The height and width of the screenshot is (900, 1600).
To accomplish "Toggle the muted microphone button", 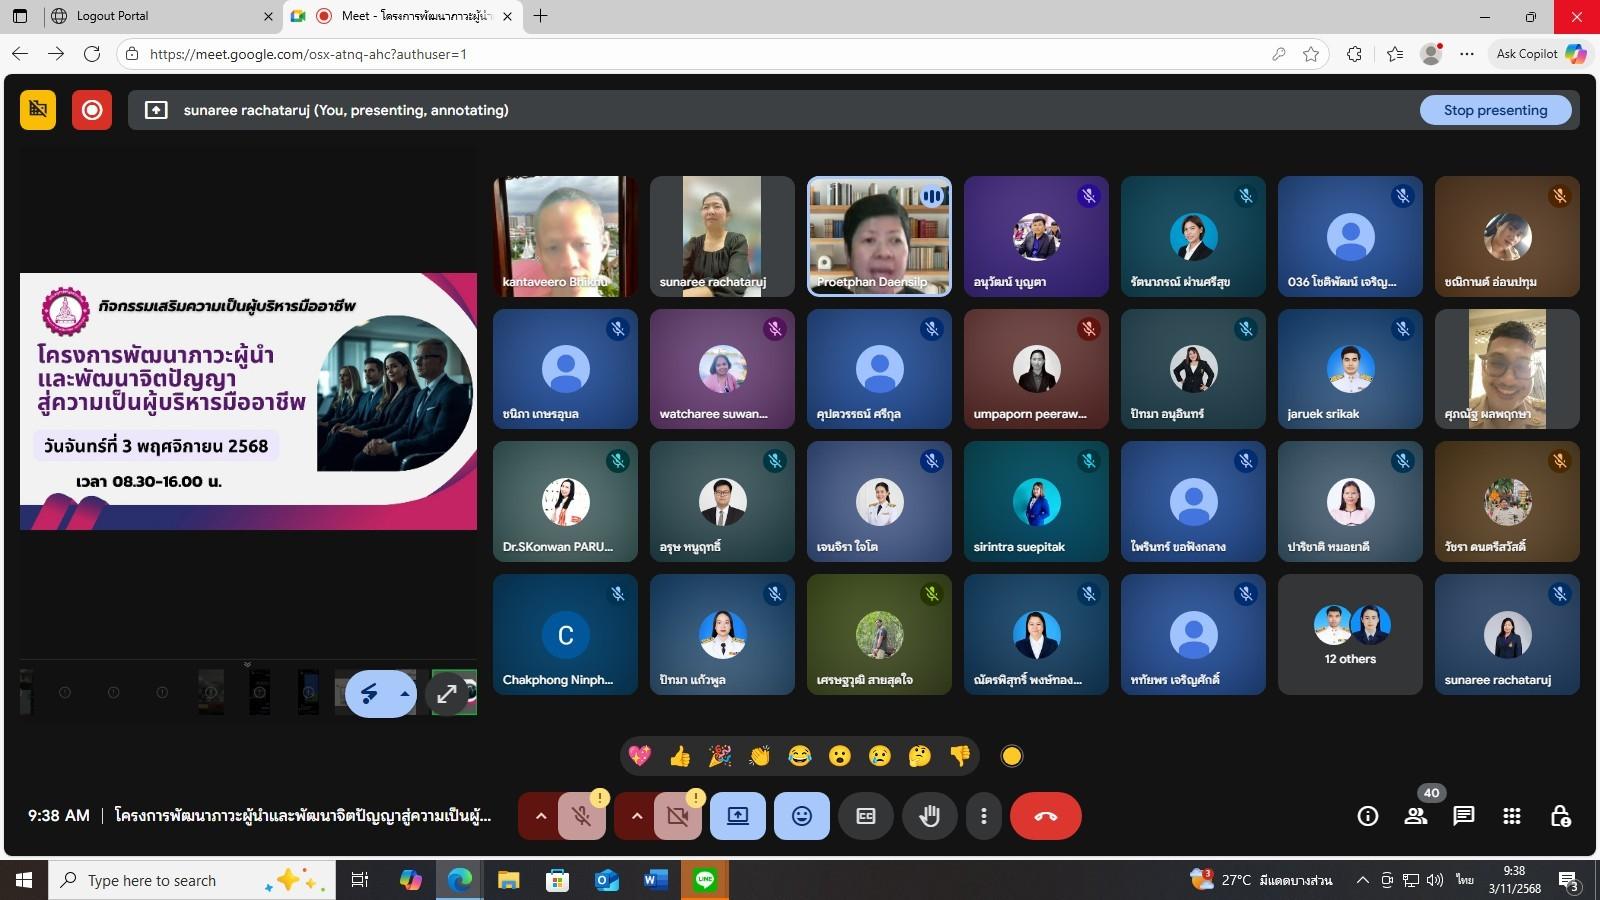I will (x=581, y=816).
